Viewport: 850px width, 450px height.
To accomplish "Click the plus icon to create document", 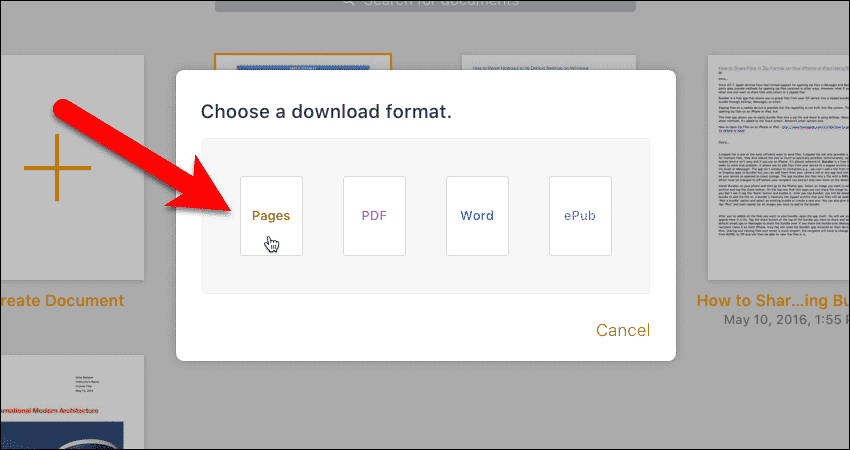I will (x=58, y=165).
